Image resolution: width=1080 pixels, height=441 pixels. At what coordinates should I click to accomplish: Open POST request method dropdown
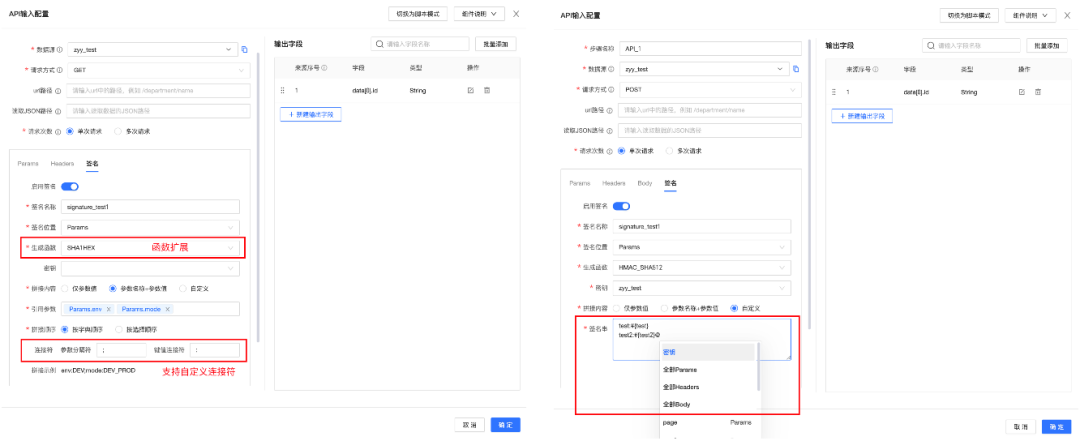(x=707, y=90)
